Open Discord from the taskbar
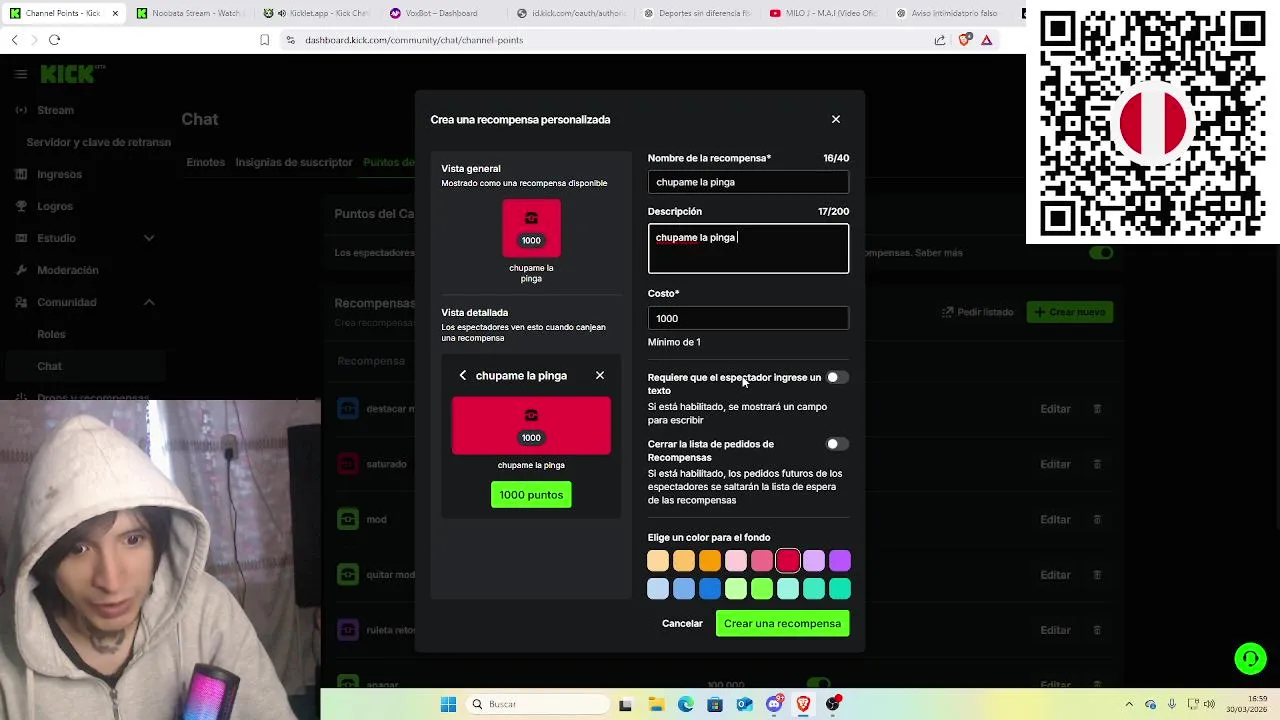 pyautogui.click(x=774, y=704)
